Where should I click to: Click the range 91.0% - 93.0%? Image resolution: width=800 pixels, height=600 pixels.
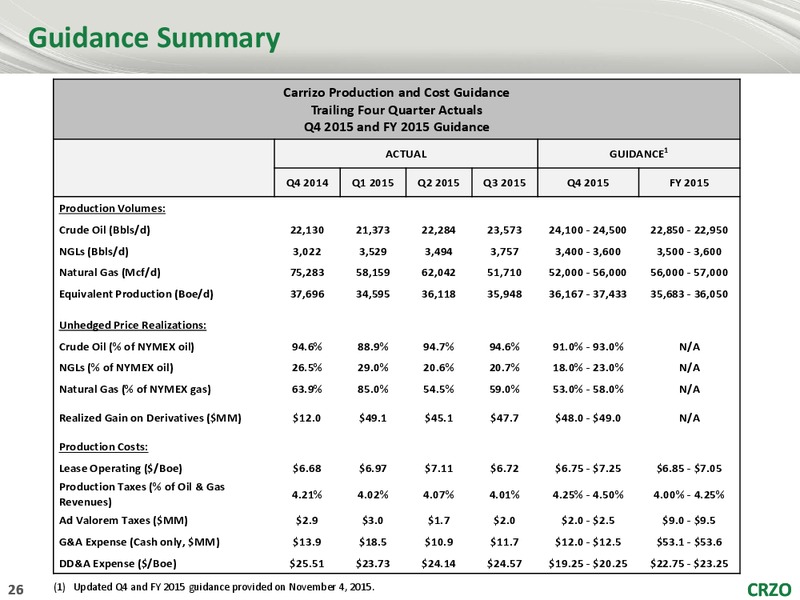coord(588,347)
